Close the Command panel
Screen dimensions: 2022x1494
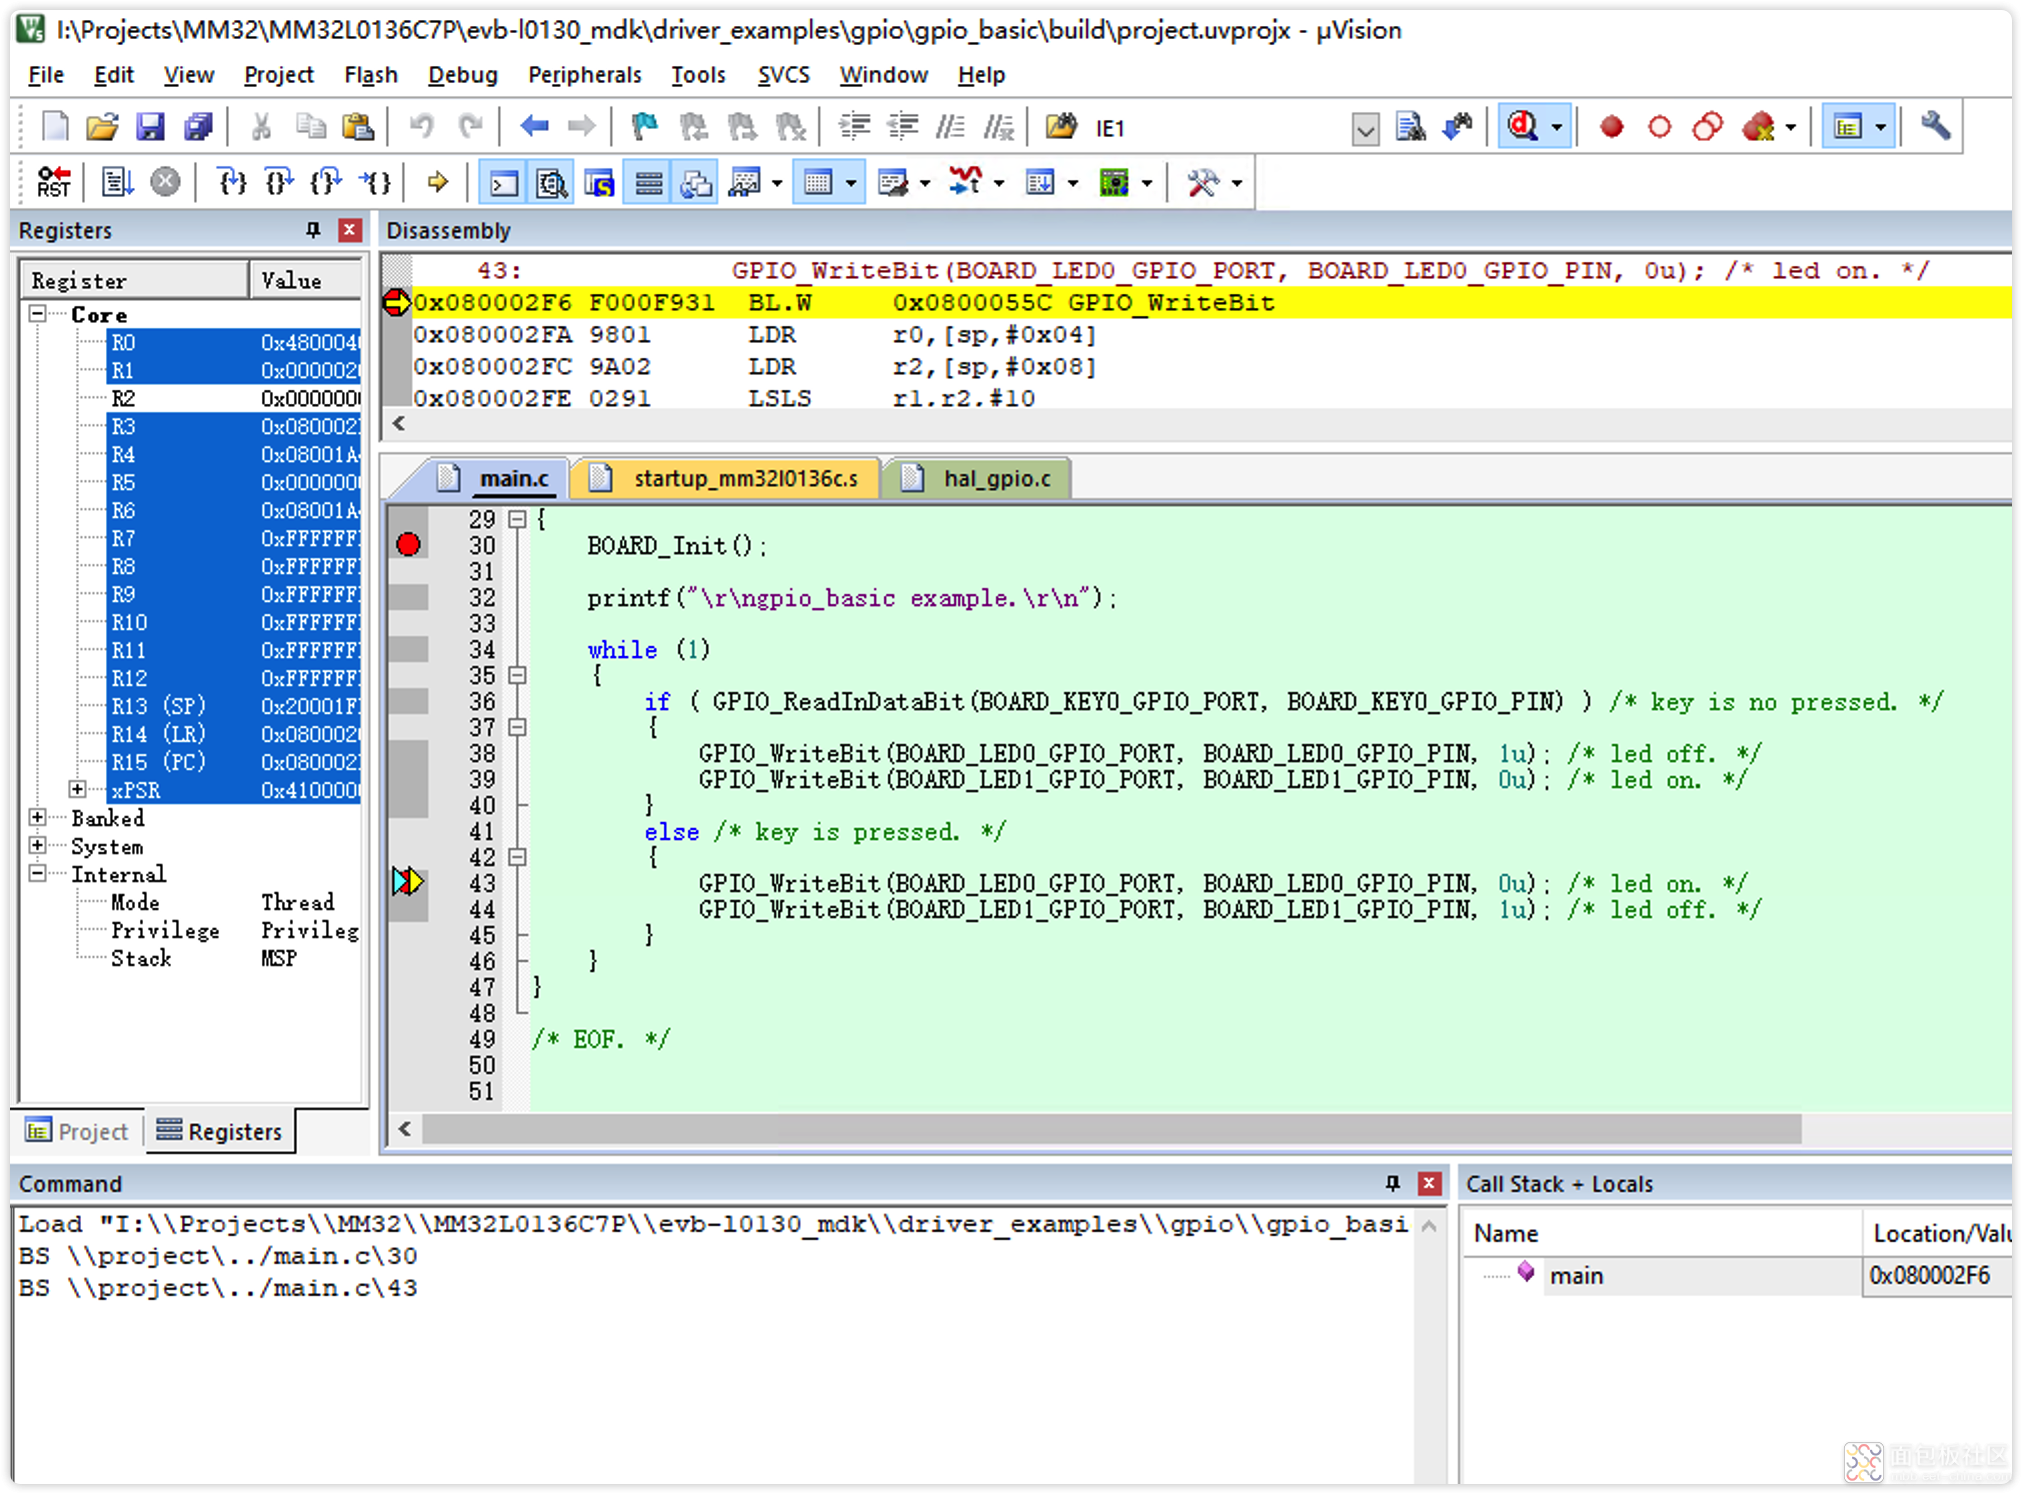click(1429, 1184)
